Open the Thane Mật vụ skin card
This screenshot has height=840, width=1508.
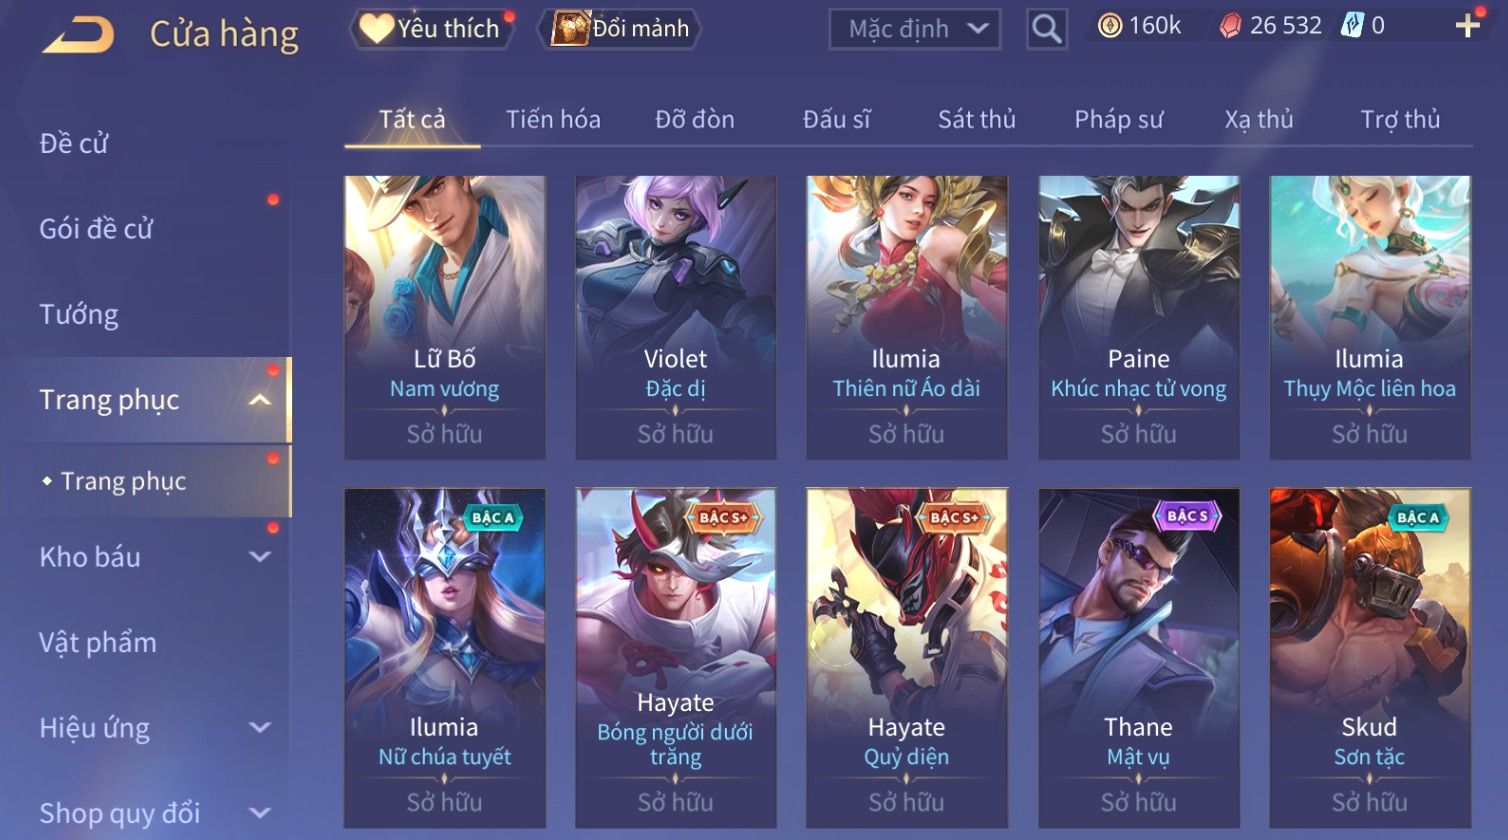[x=1139, y=658]
